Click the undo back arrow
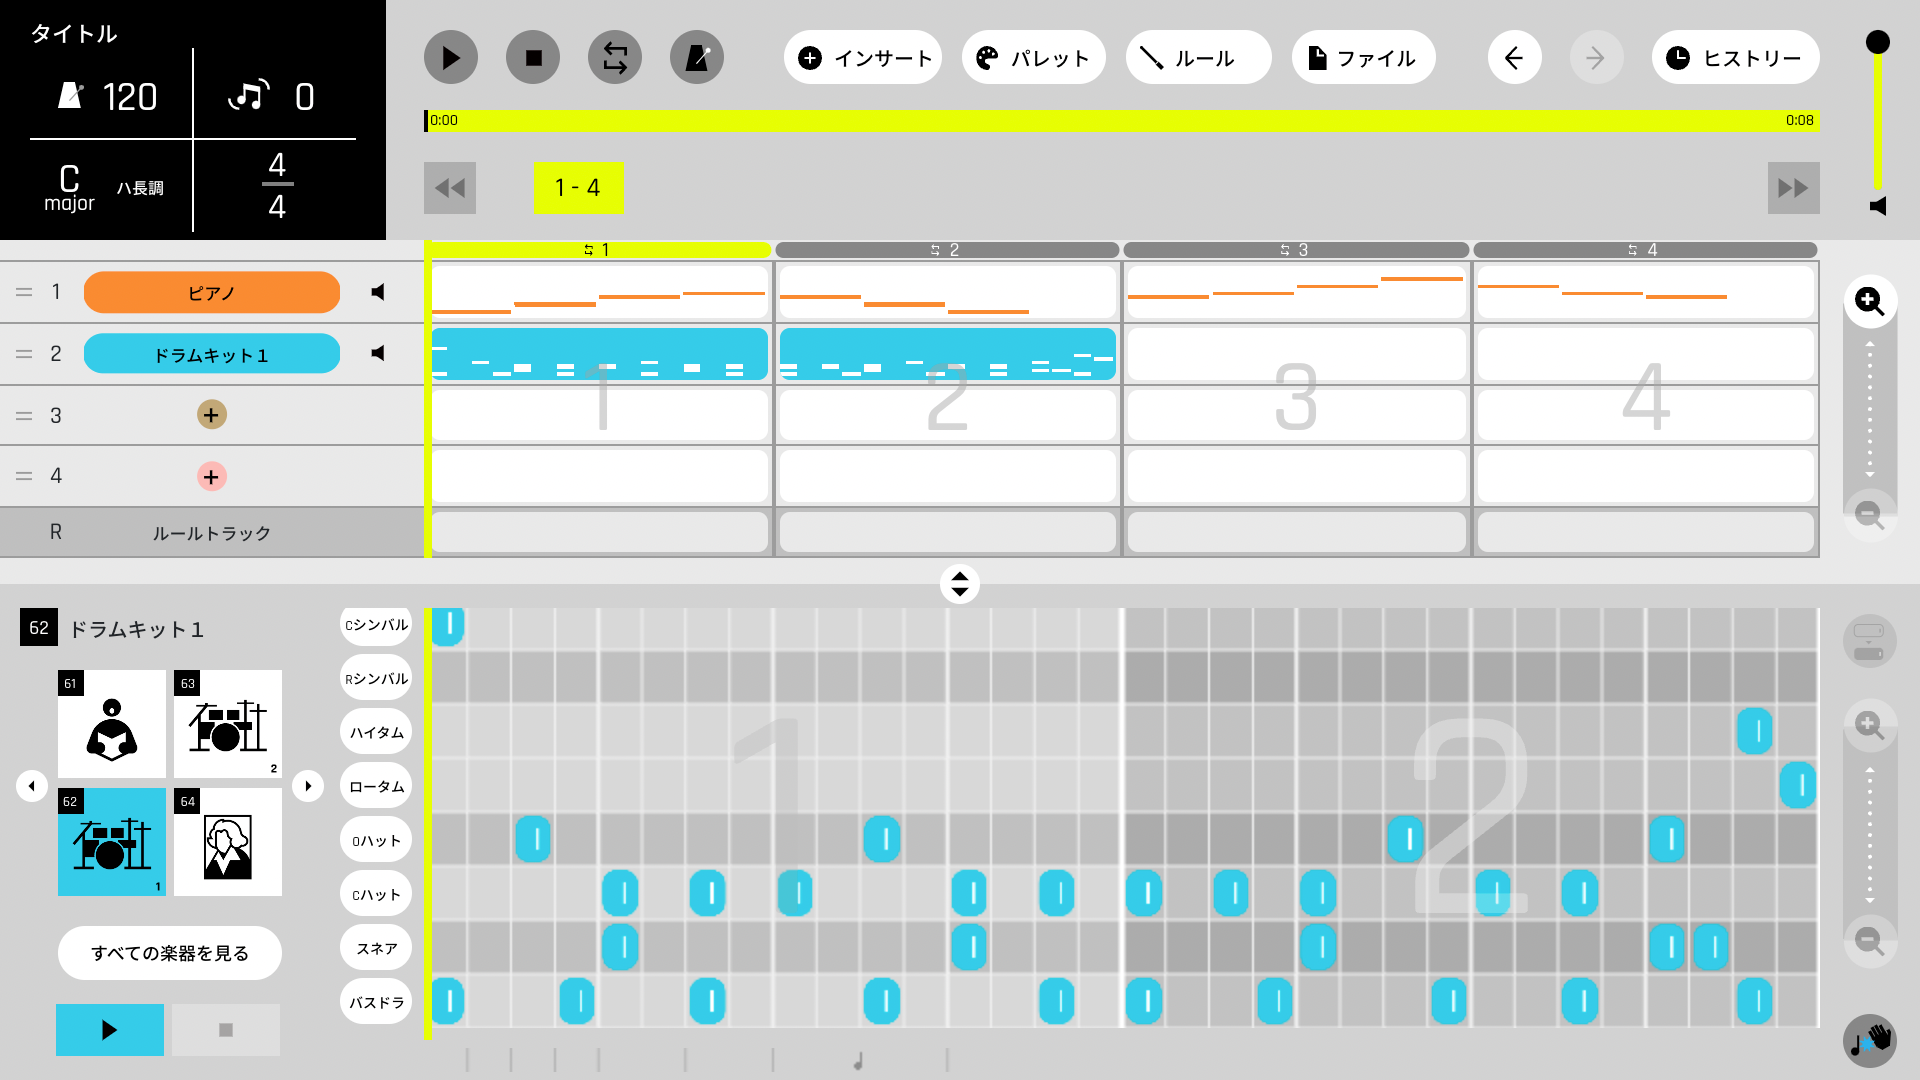 pos(1514,57)
